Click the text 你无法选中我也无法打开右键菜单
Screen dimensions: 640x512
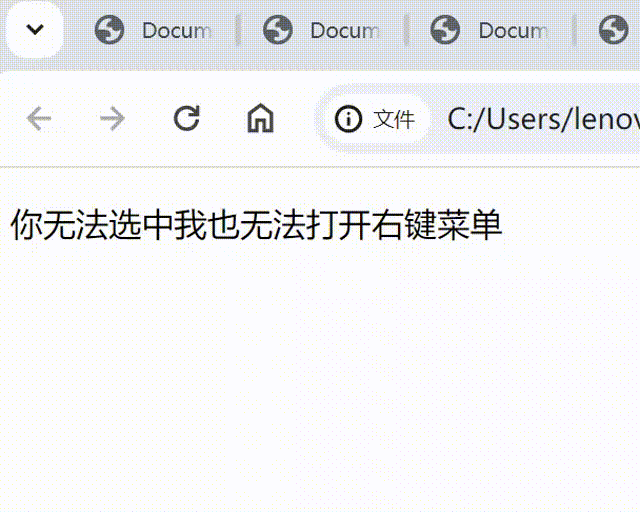tap(256, 225)
